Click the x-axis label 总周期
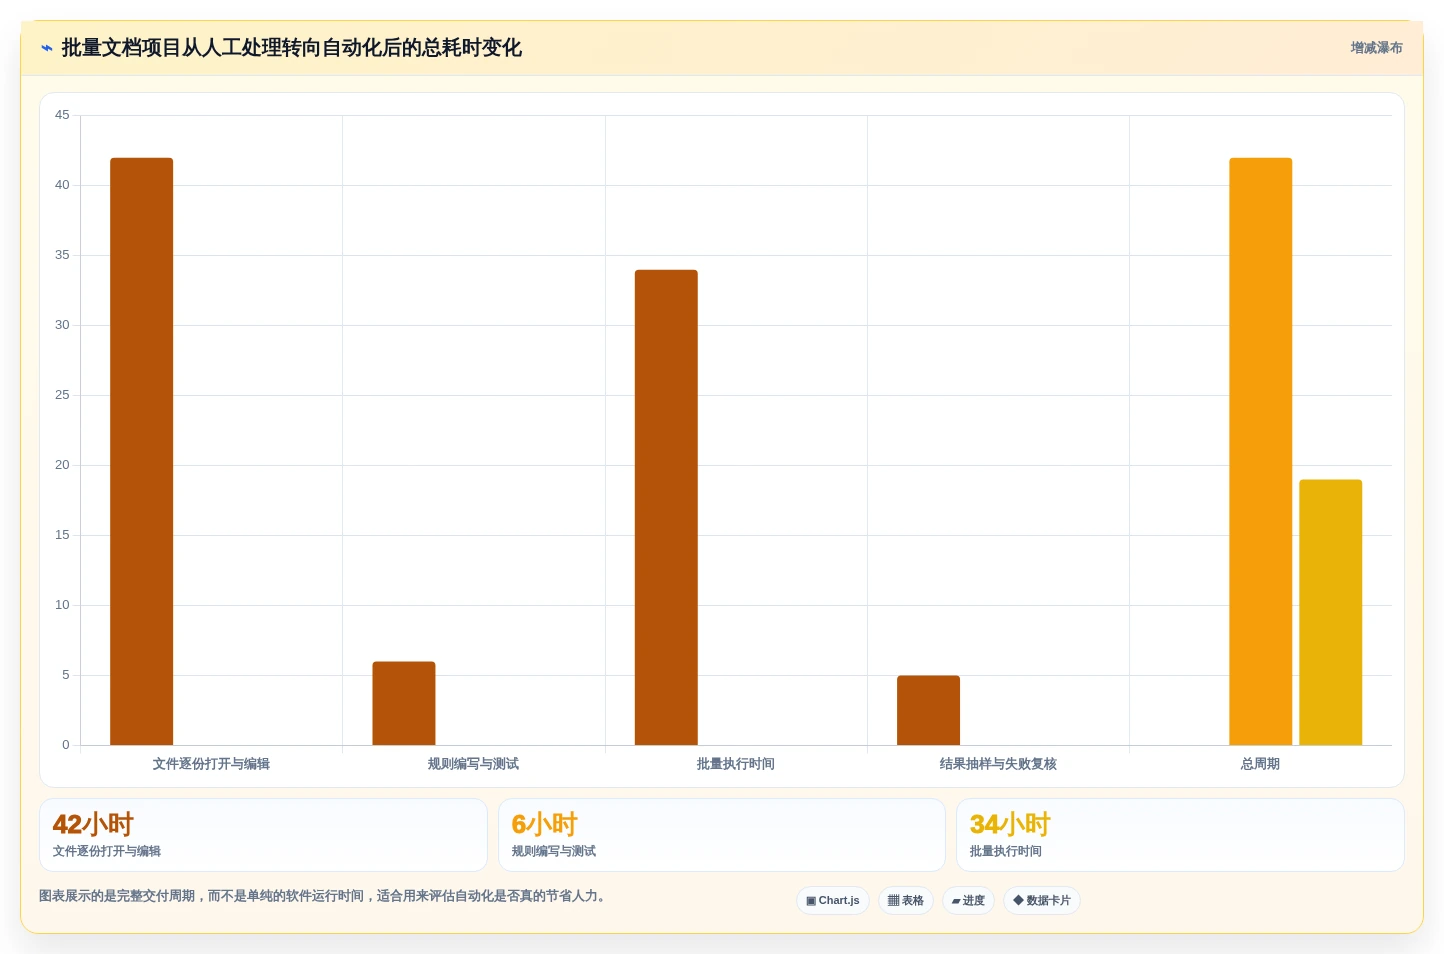 point(1260,764)
